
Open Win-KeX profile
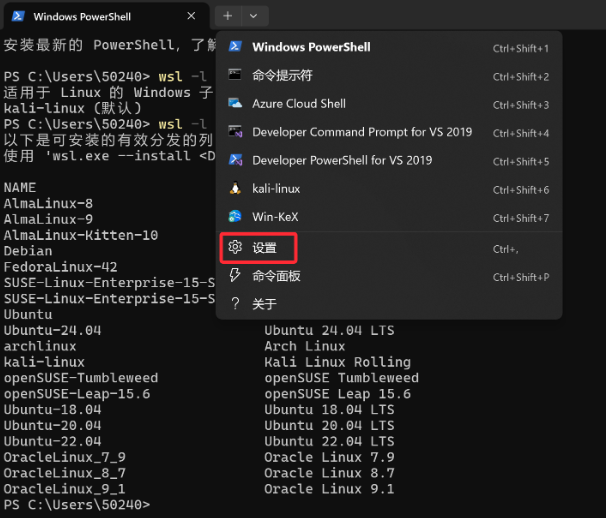tap(389, 217)
